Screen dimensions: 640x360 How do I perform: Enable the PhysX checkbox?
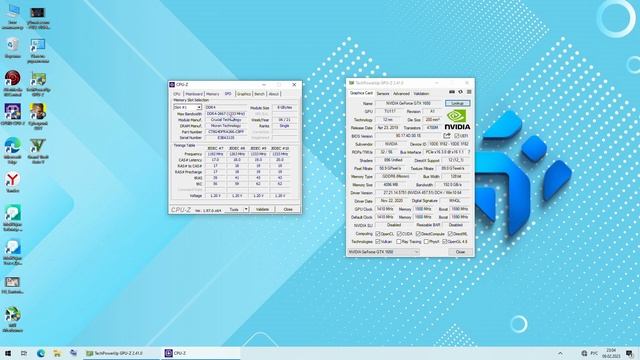[426, 242]
